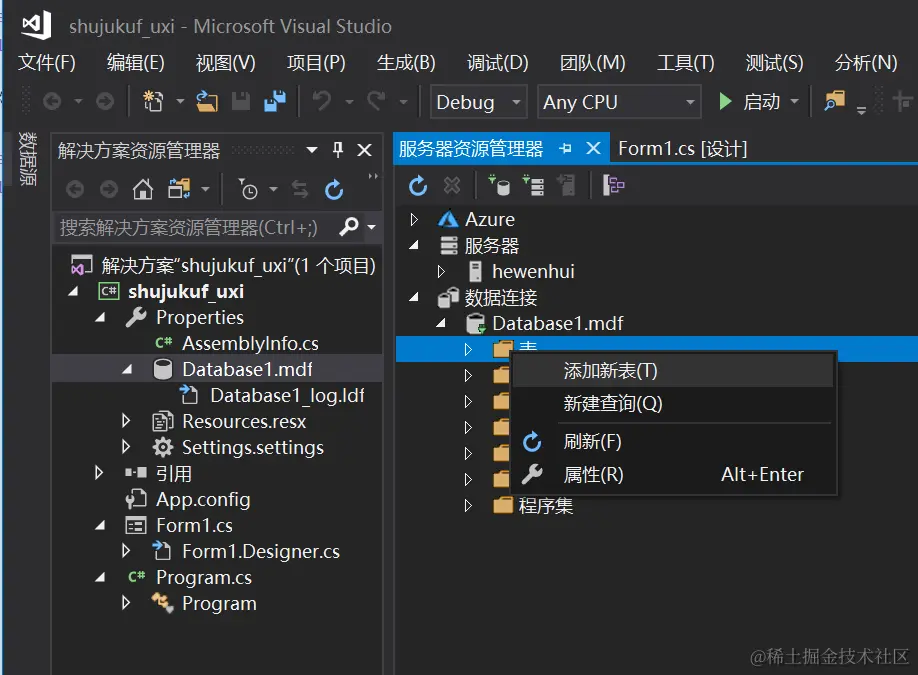Close the Server Explorer tab

593,148
